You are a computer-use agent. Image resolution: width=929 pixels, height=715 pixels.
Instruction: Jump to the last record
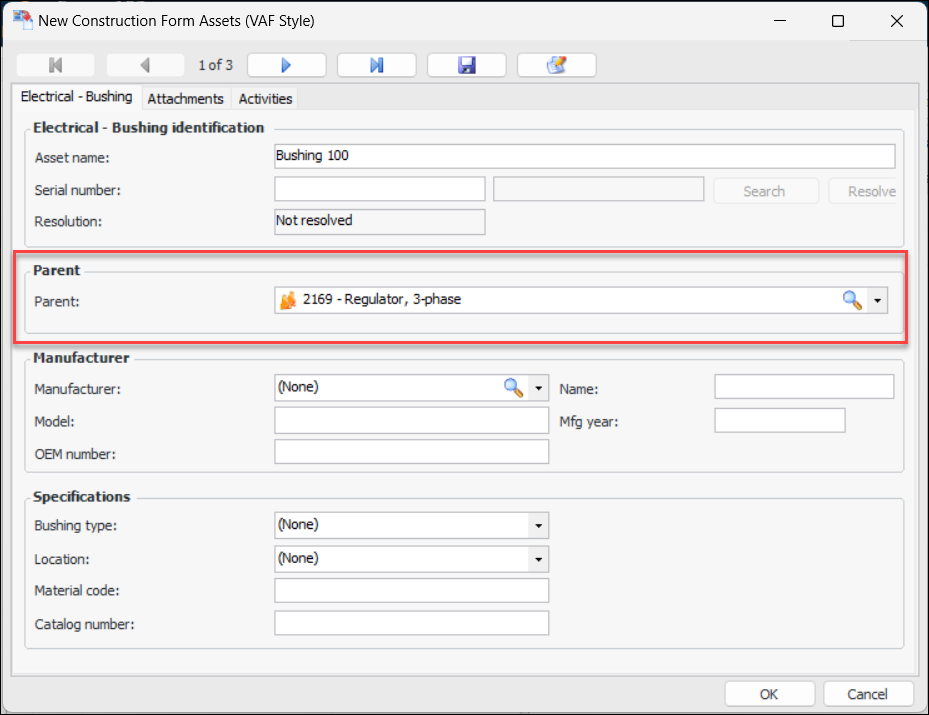click(x=376, y=65)
